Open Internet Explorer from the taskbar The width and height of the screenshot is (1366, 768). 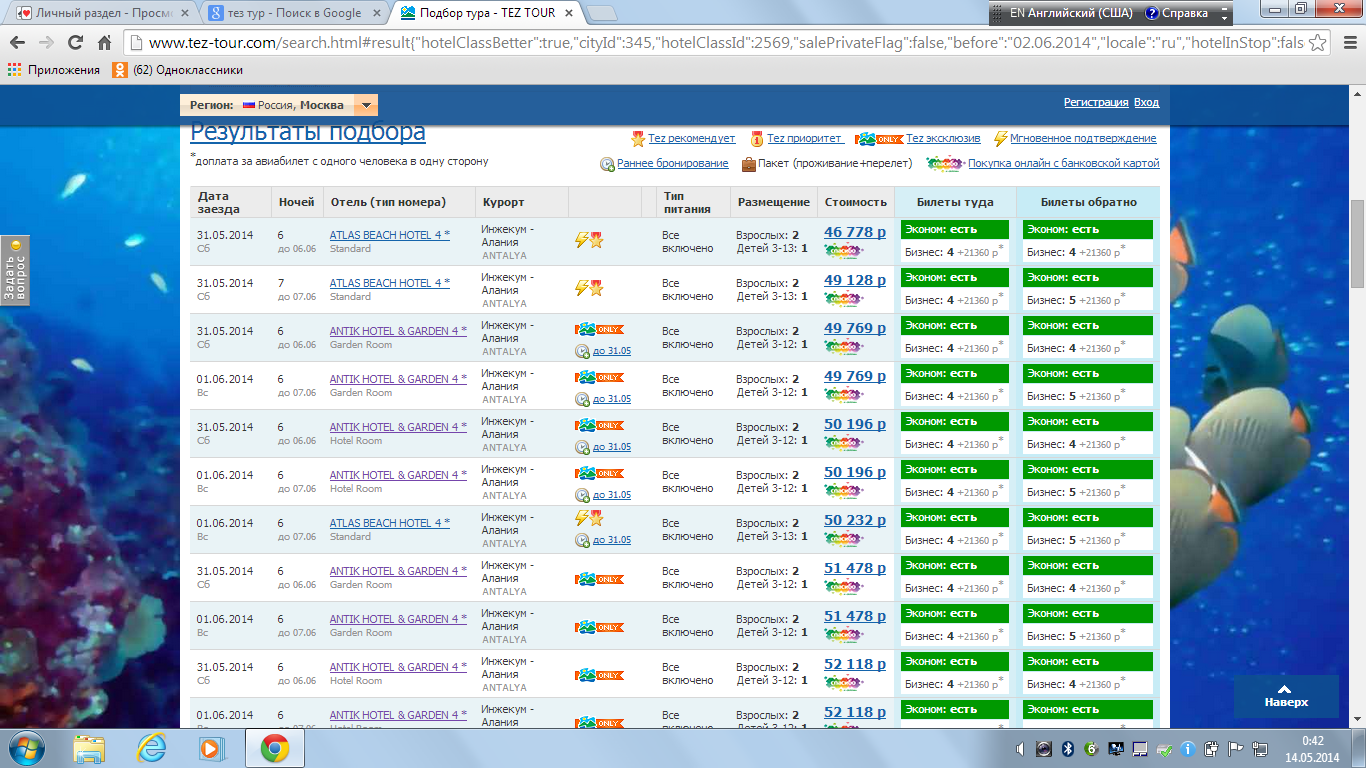click(151, 748)
